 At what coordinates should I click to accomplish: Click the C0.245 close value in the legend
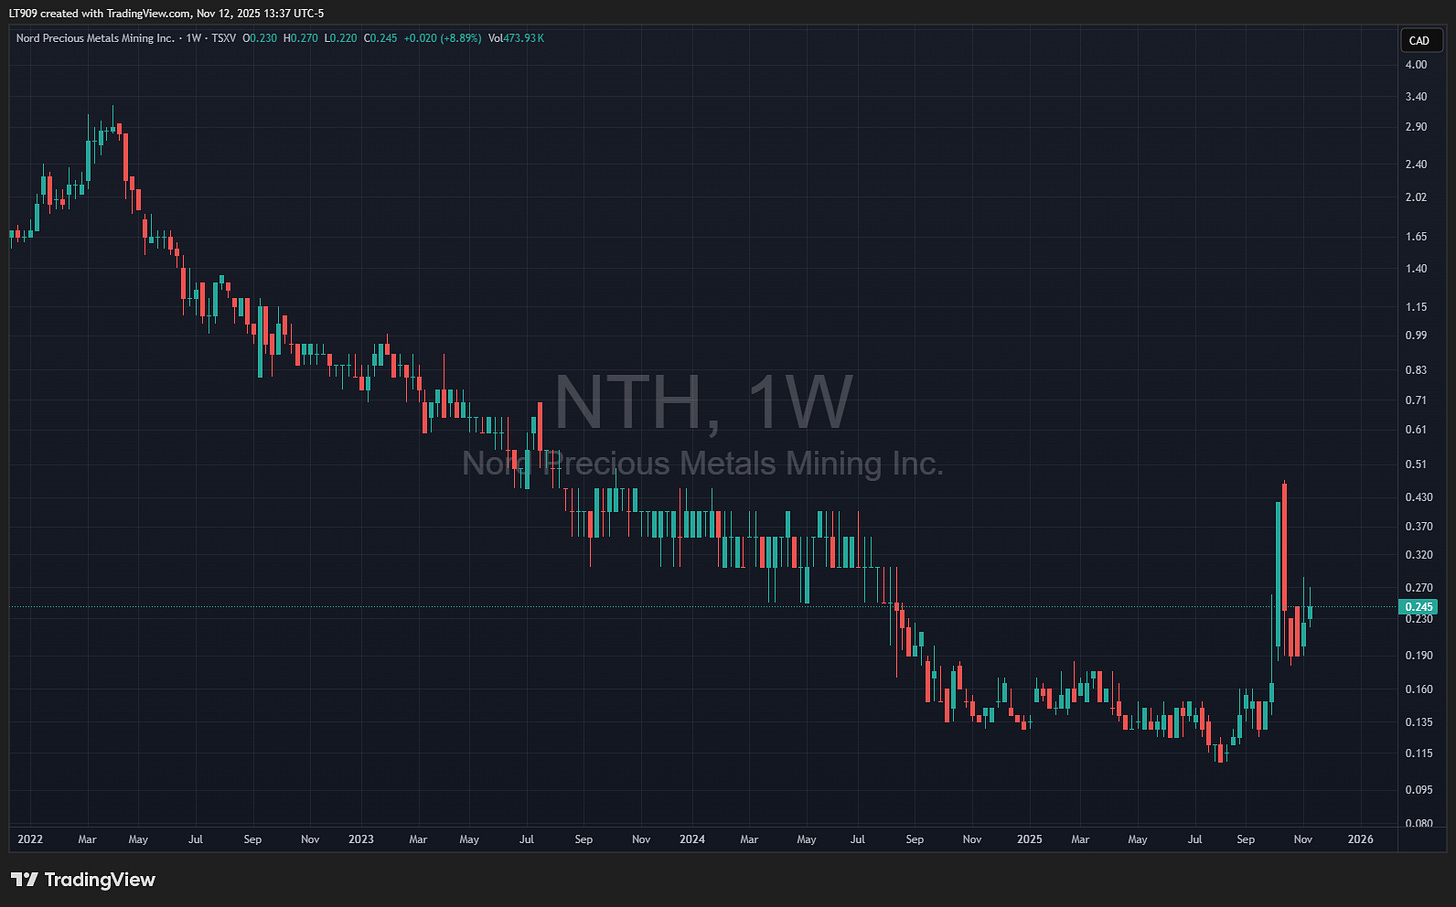pos(380,38)
